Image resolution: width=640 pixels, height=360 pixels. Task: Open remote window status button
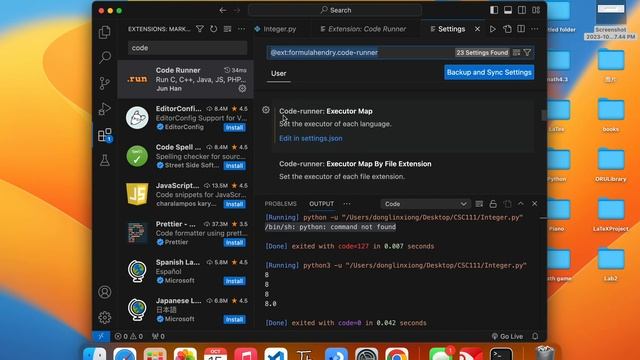click(x=101, y=336)
